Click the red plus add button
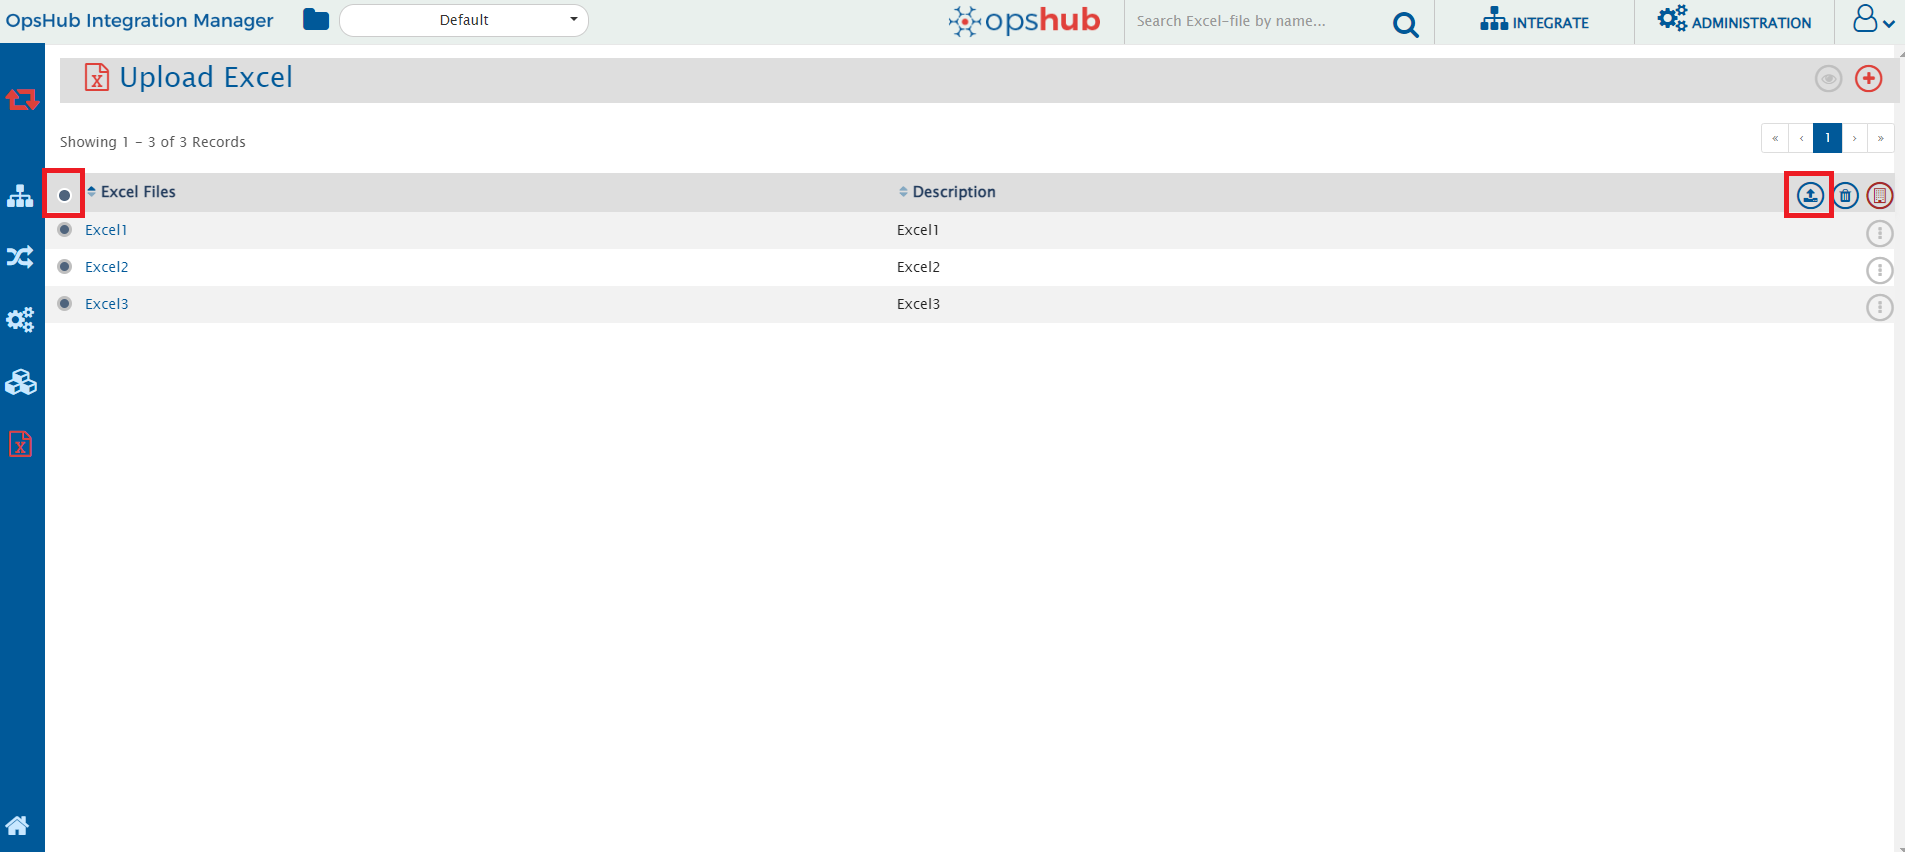Image resolution: width=1905 pixels, height=852 pixels. point(1868,79)
